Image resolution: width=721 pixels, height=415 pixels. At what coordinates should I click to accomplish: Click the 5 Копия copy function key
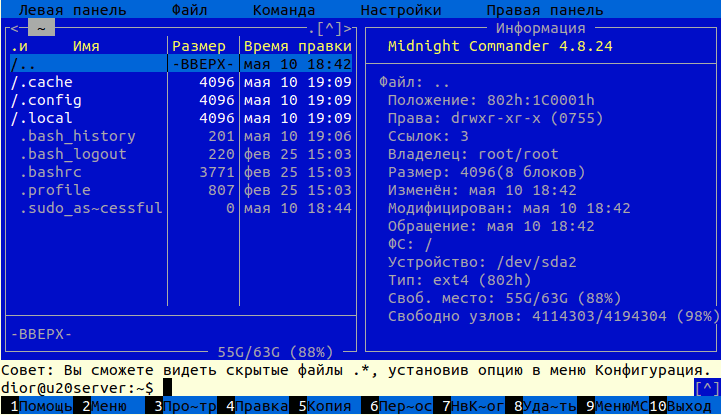click(325, 406)
